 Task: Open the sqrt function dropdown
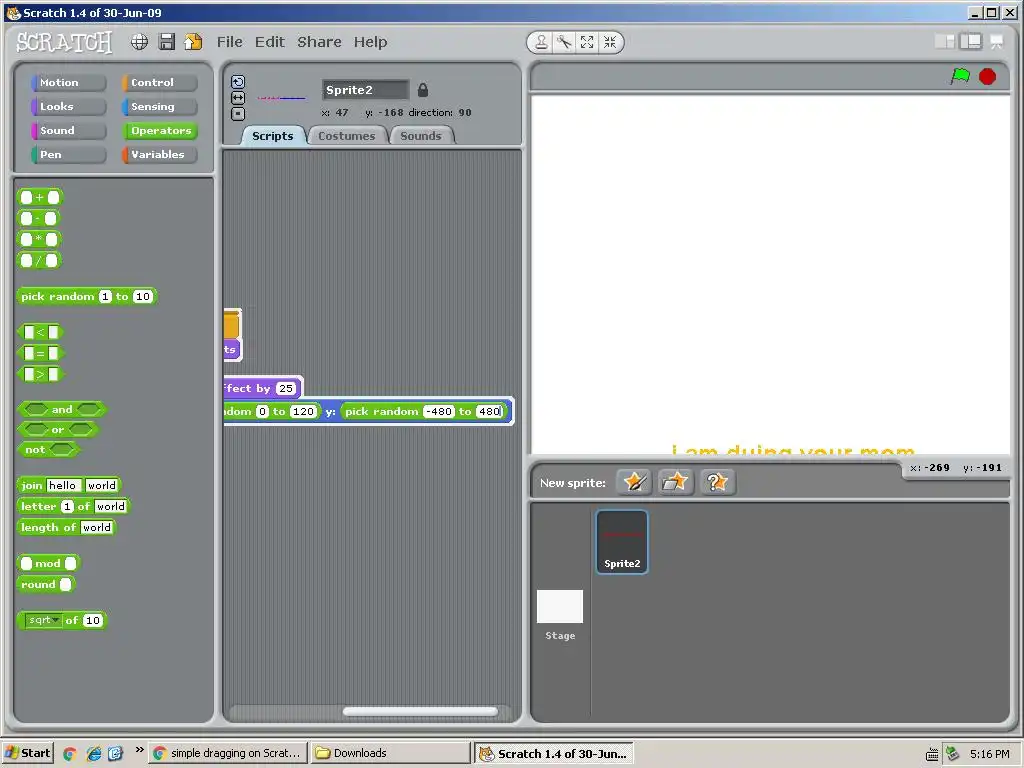43,620
